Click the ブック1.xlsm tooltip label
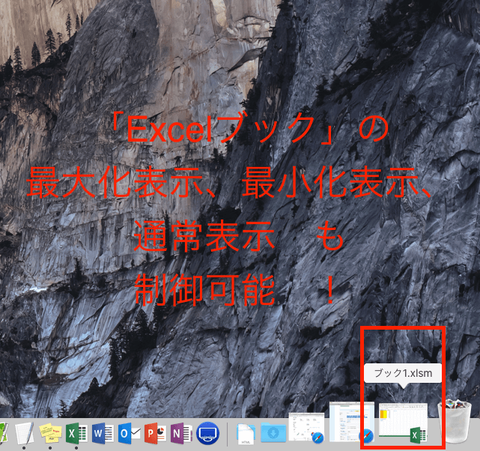Image resolution: width=480 pixels, height=451 pixels. [403, 373]
